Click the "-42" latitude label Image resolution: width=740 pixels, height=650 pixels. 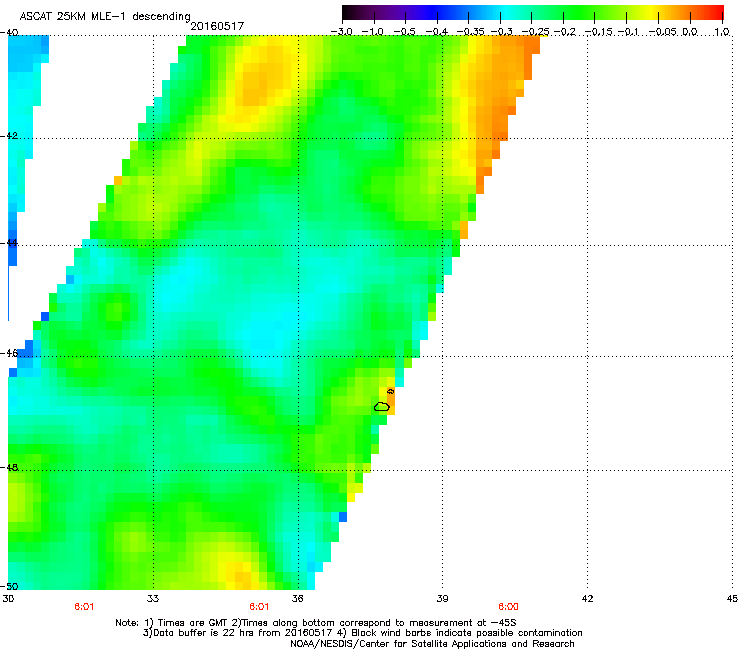[9, 136]
